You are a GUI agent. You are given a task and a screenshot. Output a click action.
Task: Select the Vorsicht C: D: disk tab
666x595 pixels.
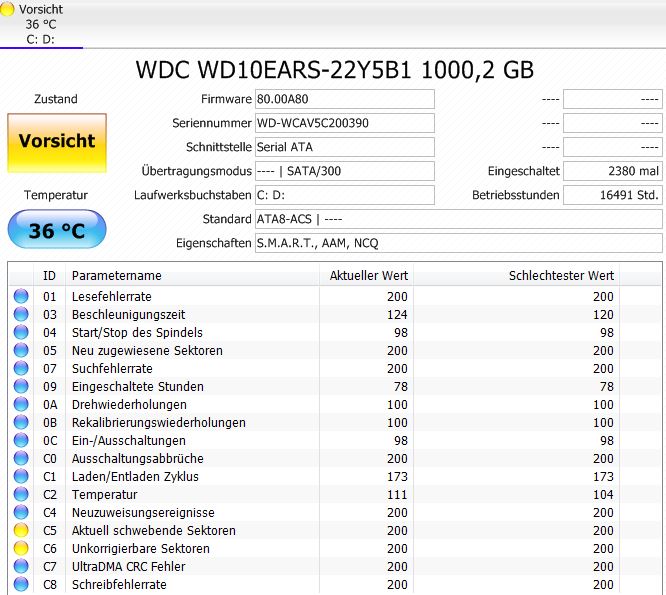pyautogui.click(x=41, y=24)
